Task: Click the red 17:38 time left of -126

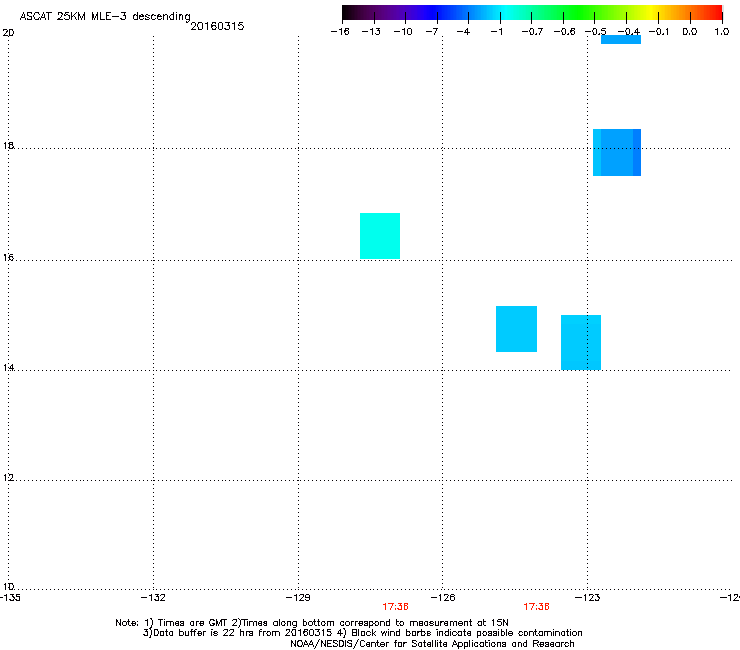Action: click(395, 607)
